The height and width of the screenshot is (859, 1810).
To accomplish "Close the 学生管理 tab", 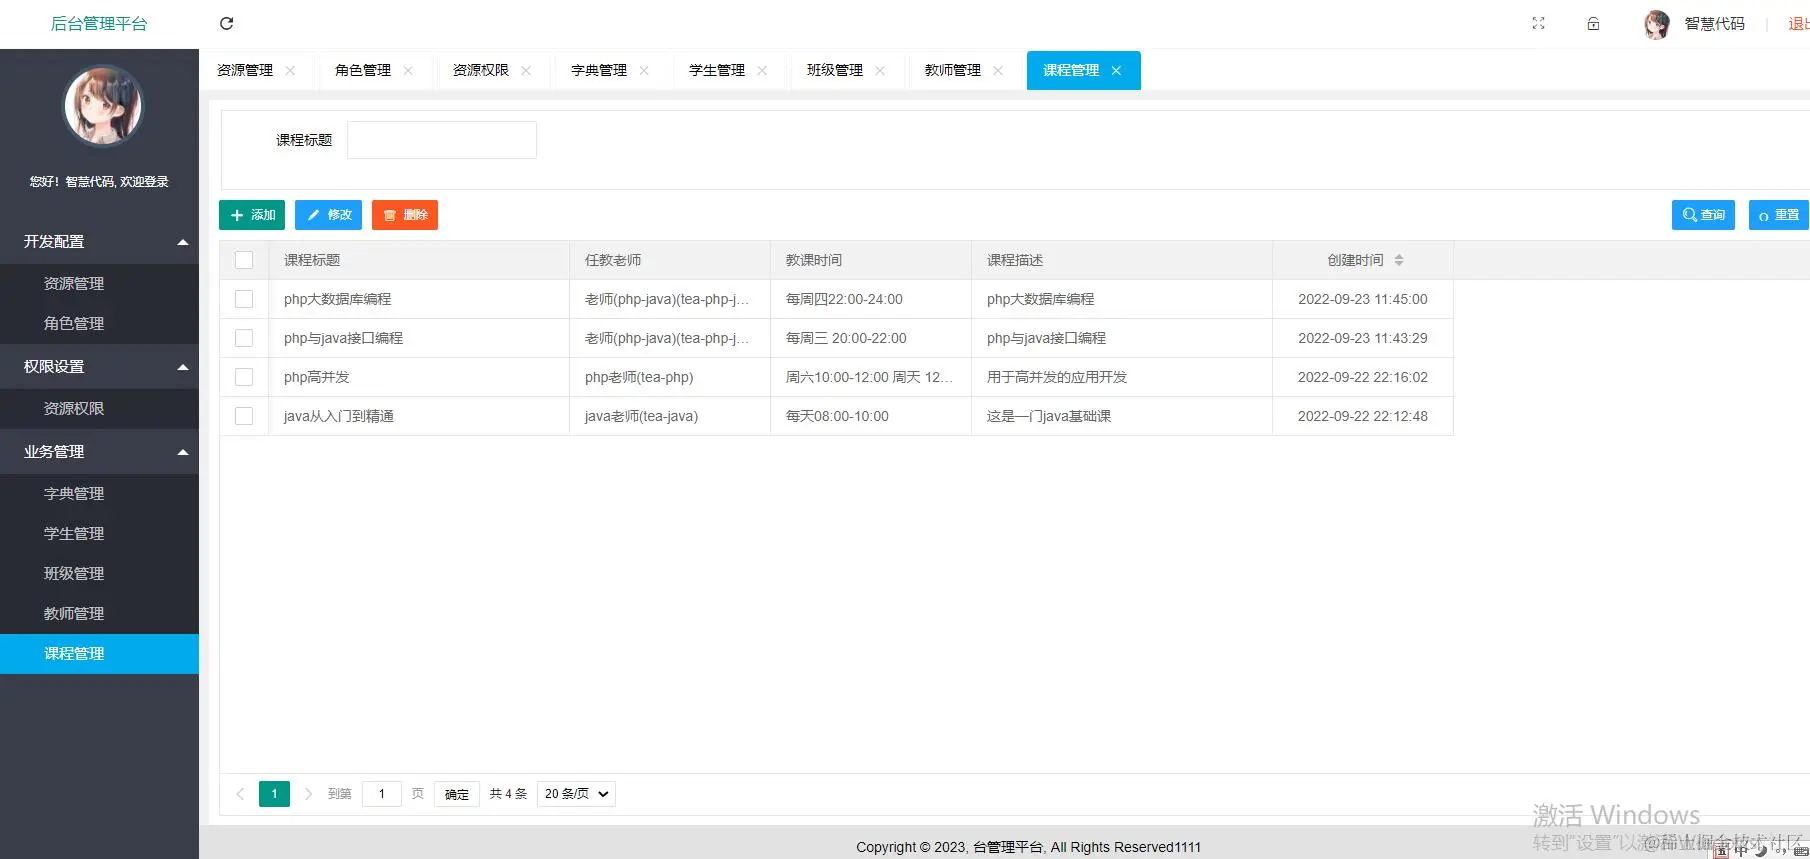I will 762,70.
